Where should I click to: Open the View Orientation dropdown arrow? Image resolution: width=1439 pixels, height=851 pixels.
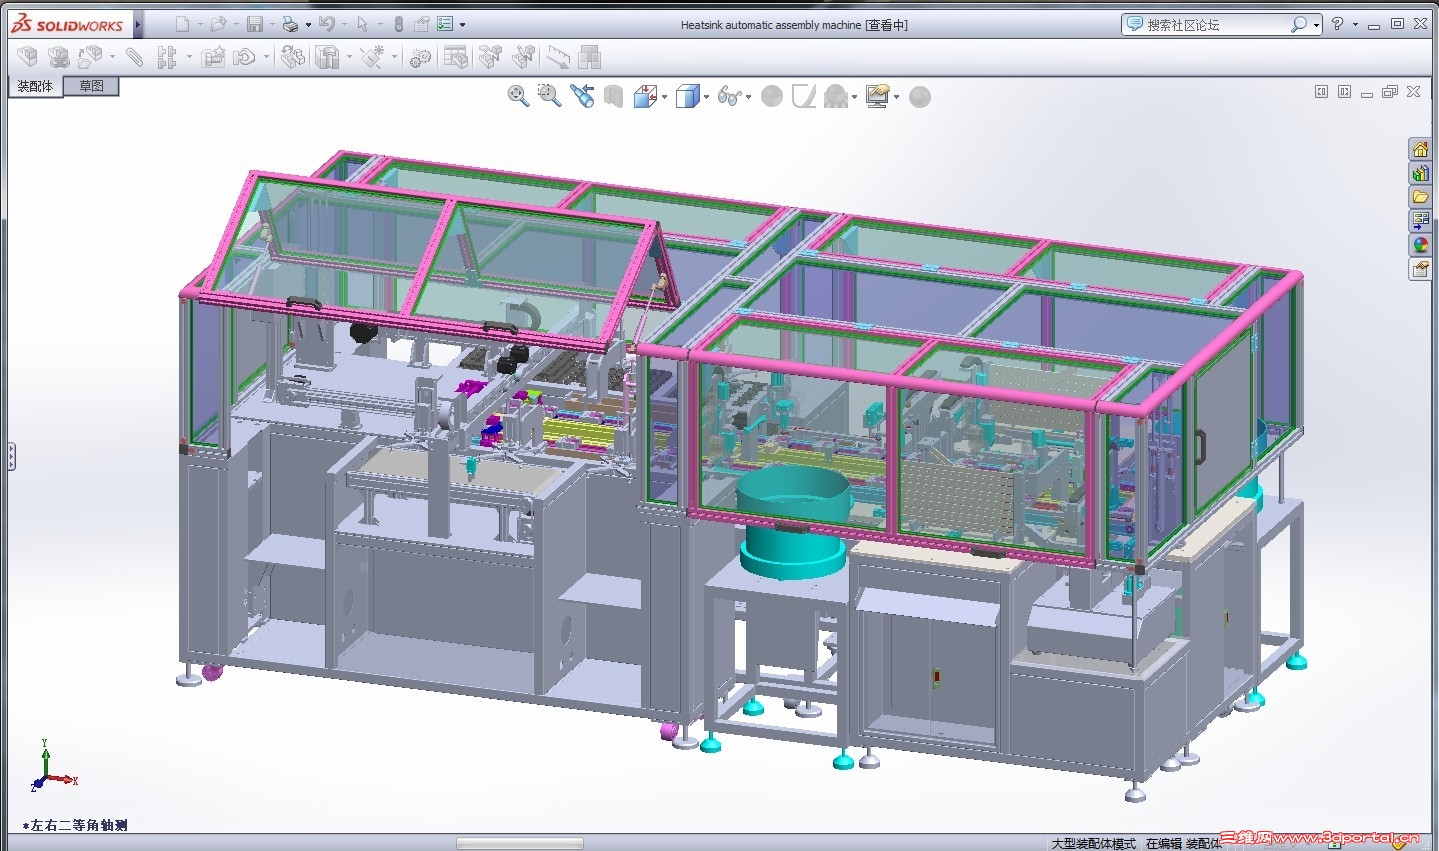(664, 97)
